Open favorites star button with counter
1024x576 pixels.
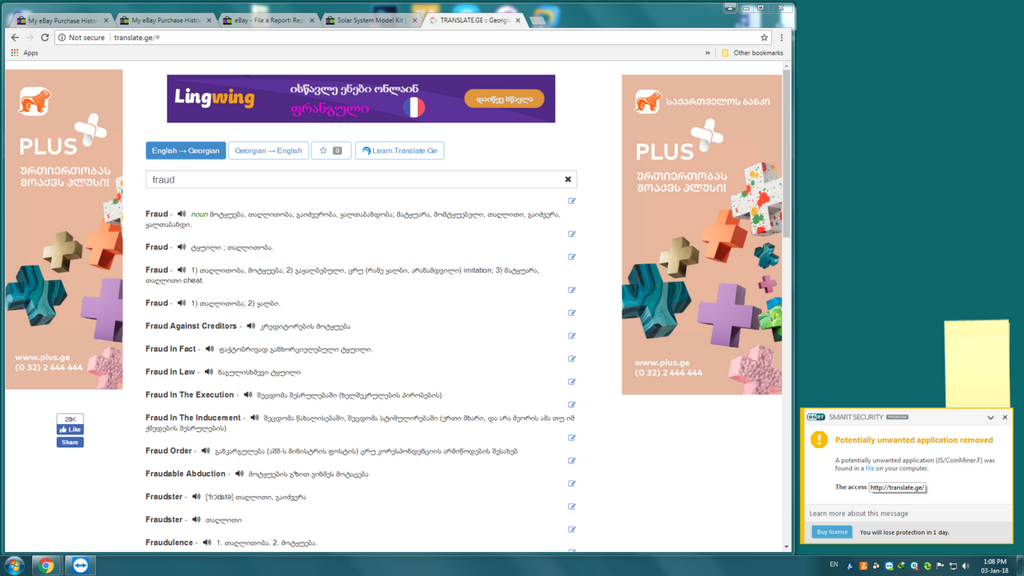(x=330, y=150)
